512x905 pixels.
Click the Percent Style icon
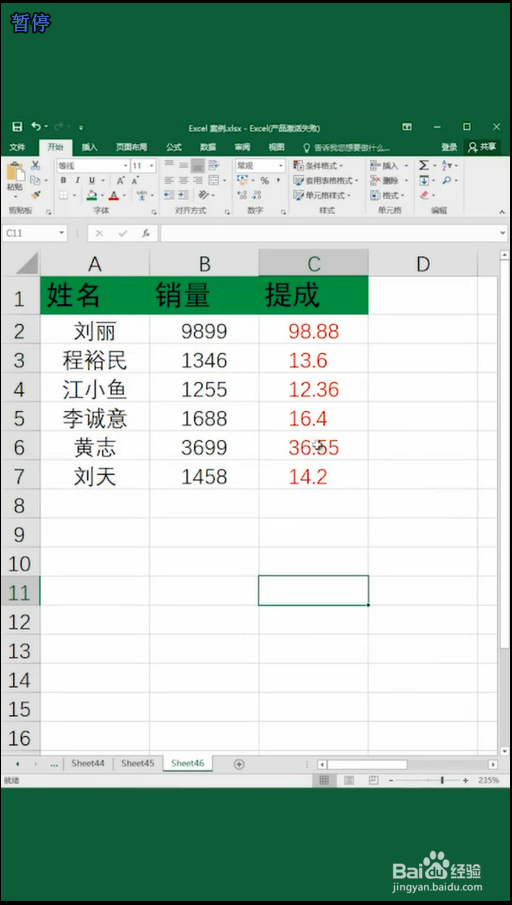coord(264,181)
